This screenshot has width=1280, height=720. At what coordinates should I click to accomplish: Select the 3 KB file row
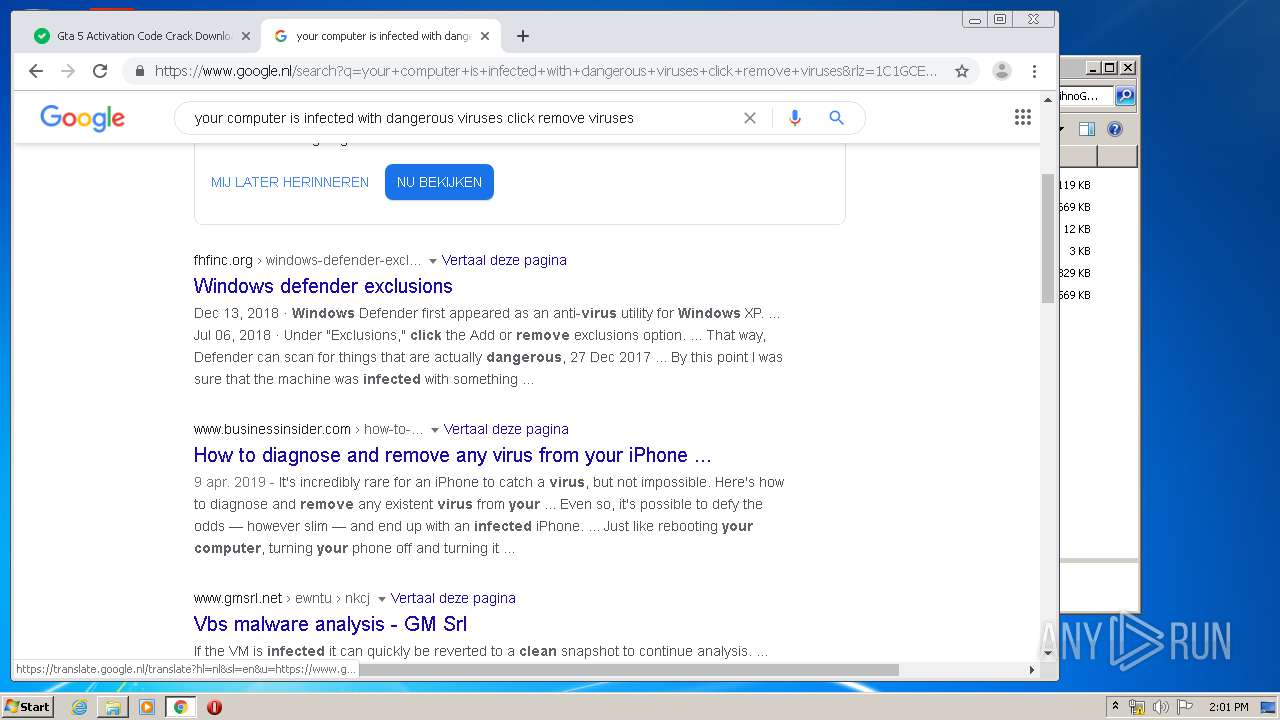tap(1079, 251)
